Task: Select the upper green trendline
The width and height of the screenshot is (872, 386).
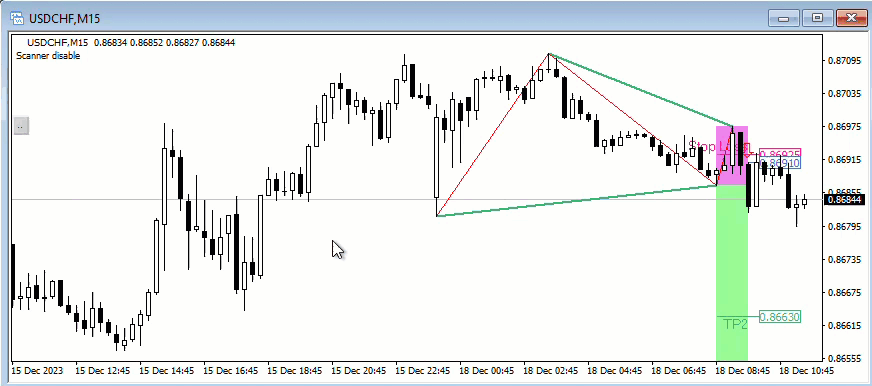Action: (641, 90)
